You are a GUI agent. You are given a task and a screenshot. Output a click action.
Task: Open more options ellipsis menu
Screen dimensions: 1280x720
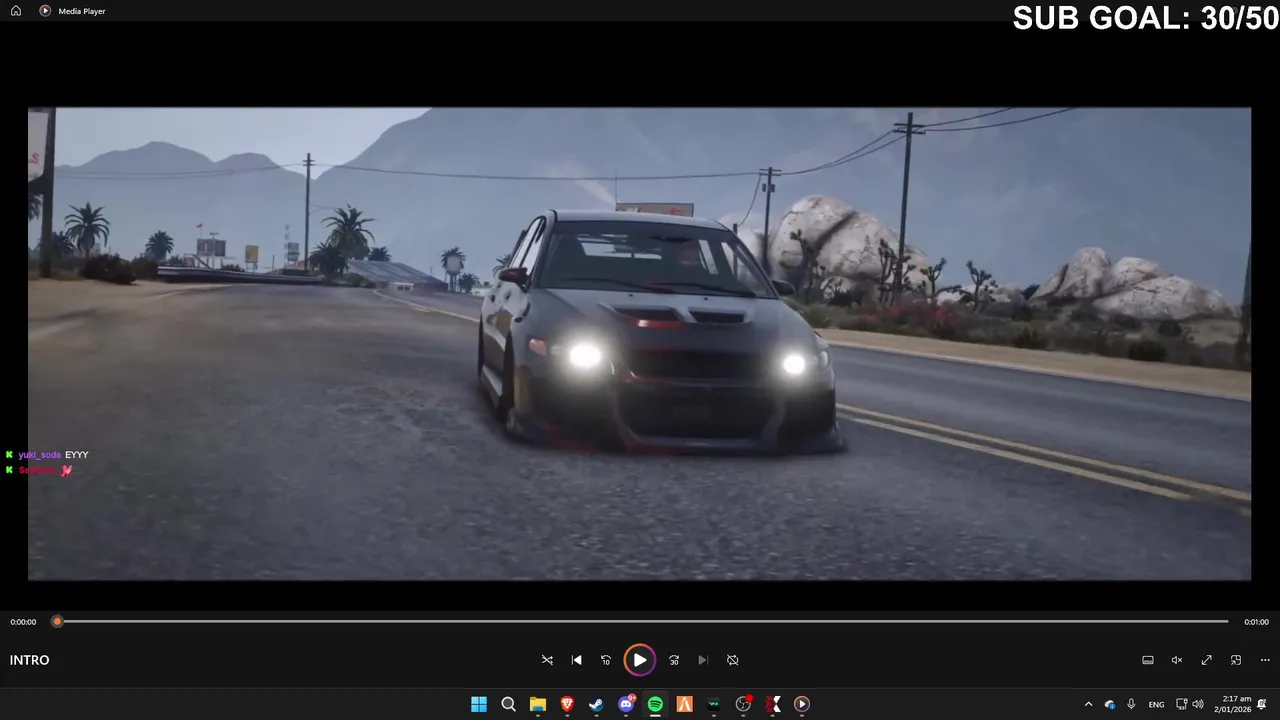click(1265, 660)
